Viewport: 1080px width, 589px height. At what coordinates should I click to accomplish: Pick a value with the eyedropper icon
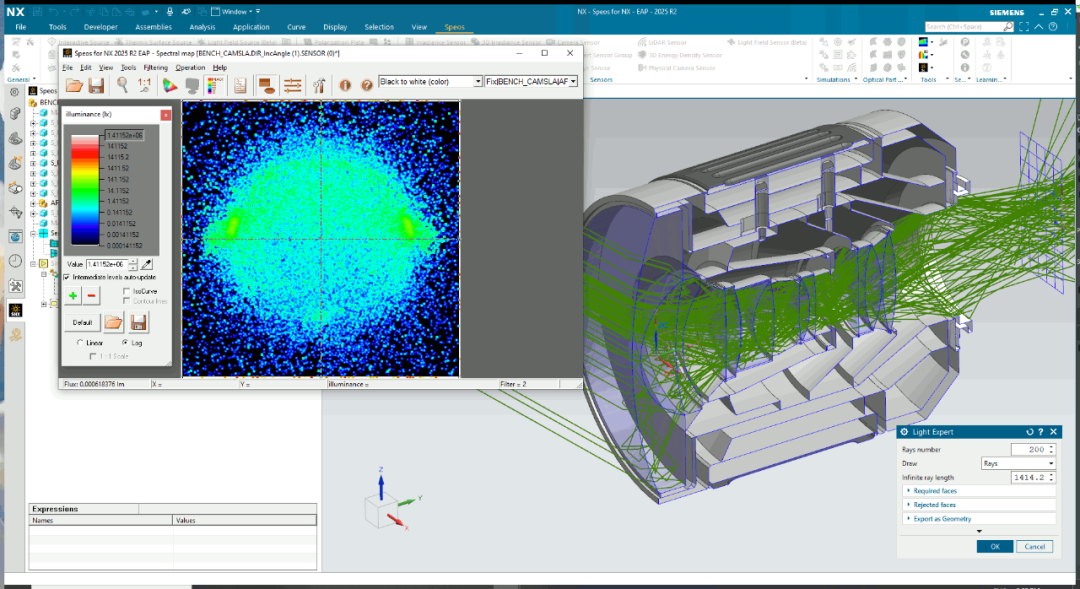pyautogui.click(x=147, y=265)
